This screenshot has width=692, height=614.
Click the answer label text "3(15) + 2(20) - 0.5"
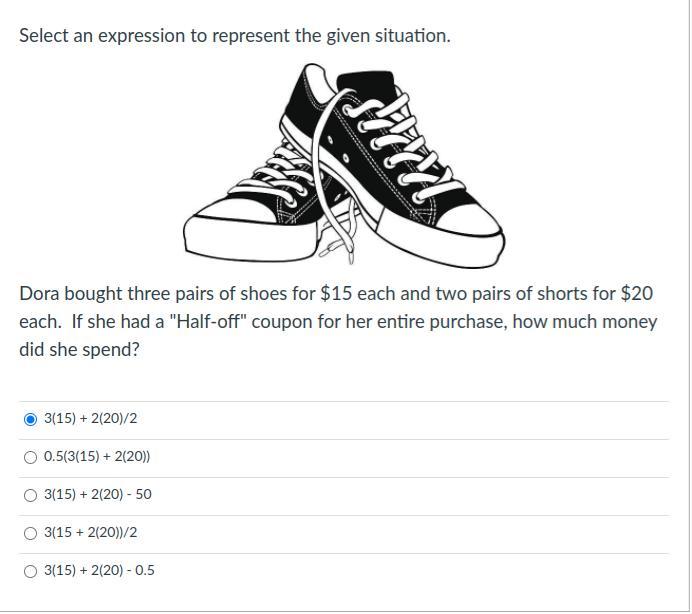coord(99,571)
